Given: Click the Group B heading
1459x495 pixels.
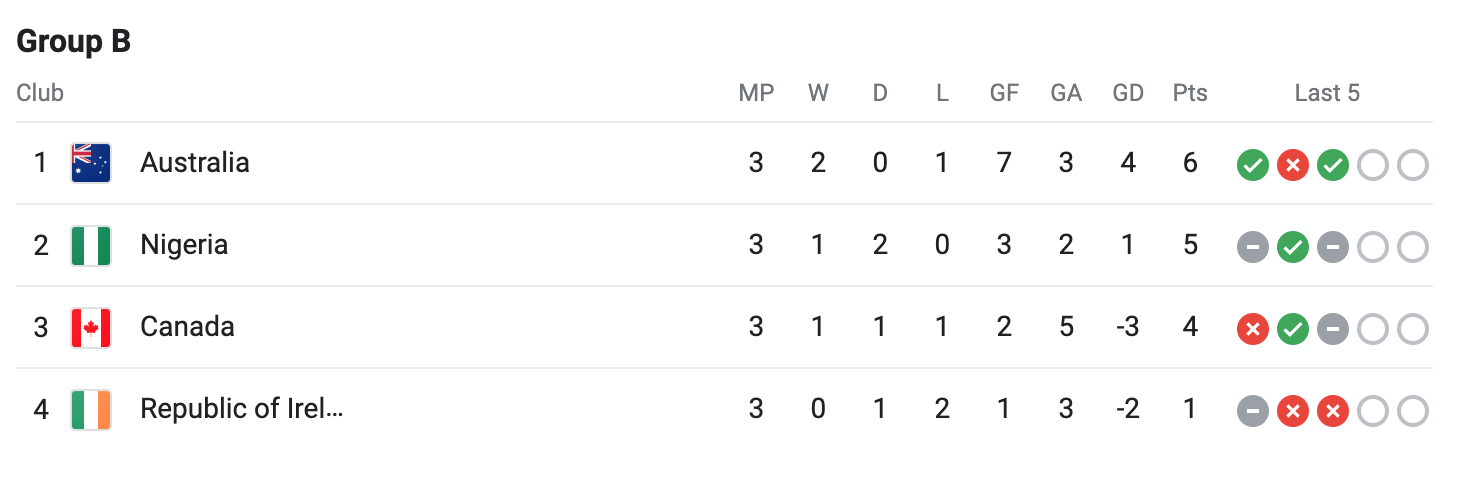Looking at the screenshot, I should [x=74, y=42].
